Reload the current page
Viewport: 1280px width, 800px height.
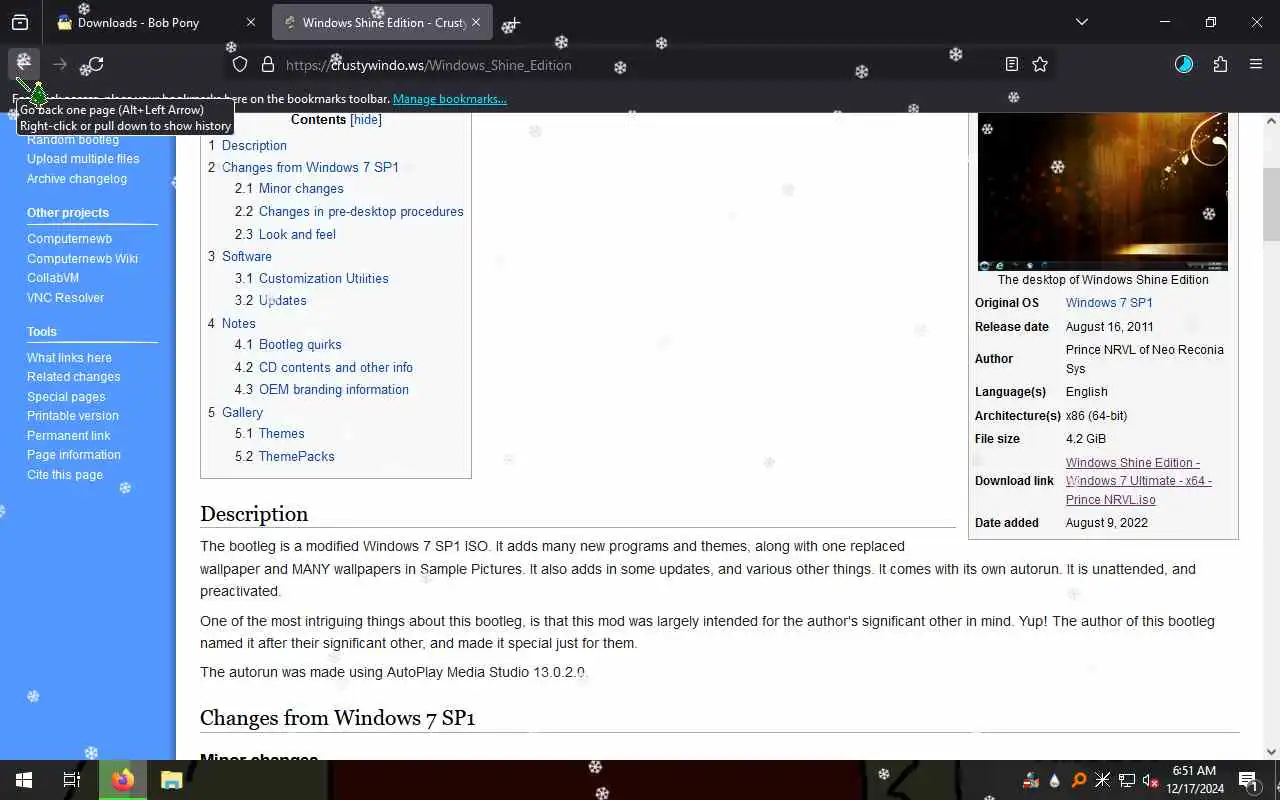tap(96, 64)
